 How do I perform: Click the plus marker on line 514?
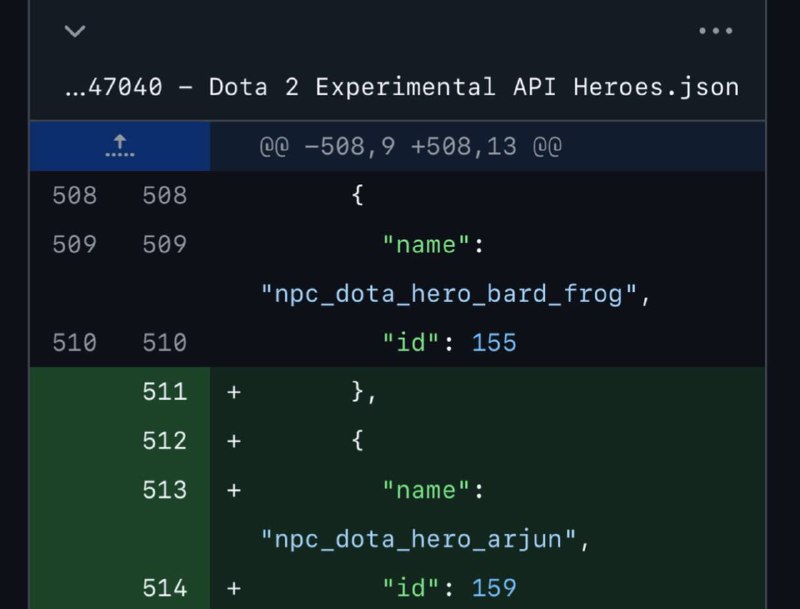click(x=234, y=588)
